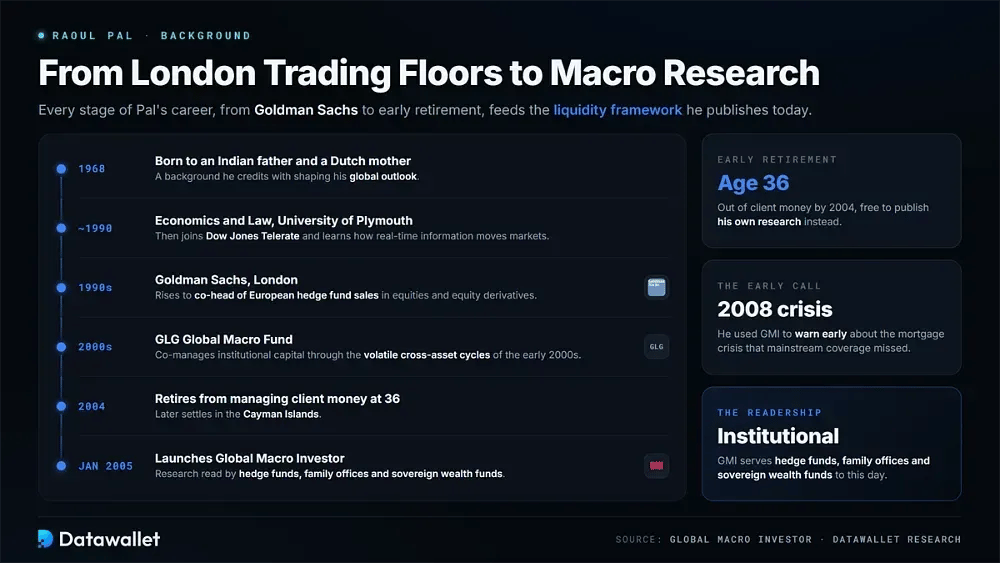Click the 'Goldman Sachs' bold text in subtitle
1000x563 pixels.
306,110
